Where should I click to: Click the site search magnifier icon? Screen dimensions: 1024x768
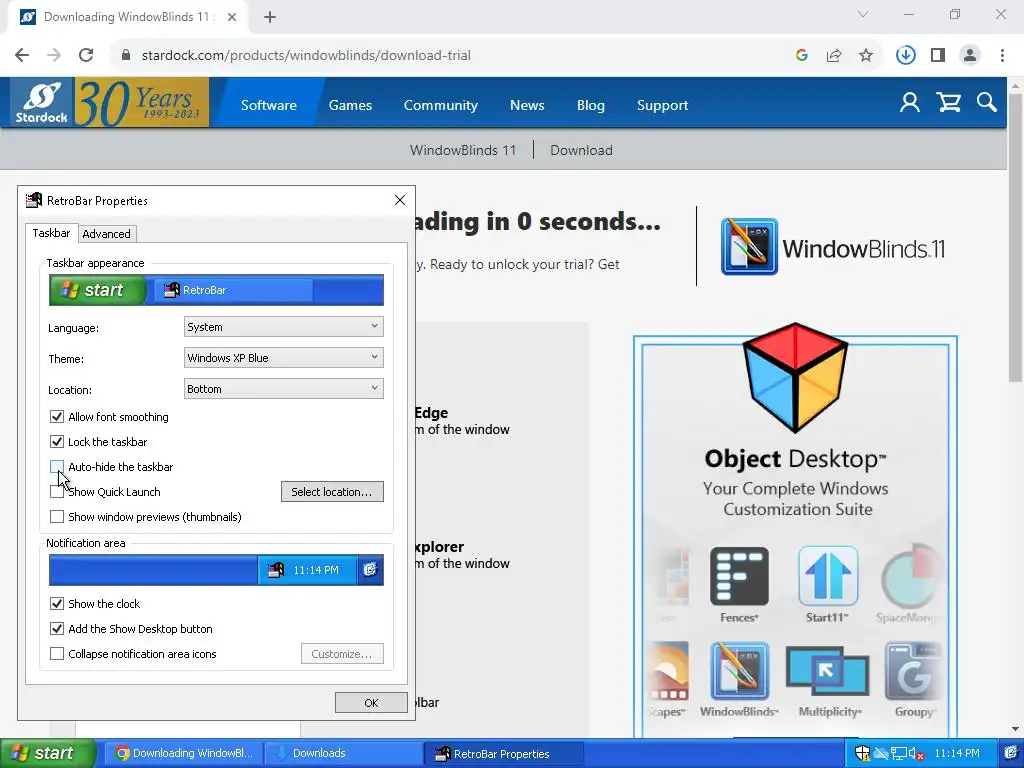[x=986, y=103]
